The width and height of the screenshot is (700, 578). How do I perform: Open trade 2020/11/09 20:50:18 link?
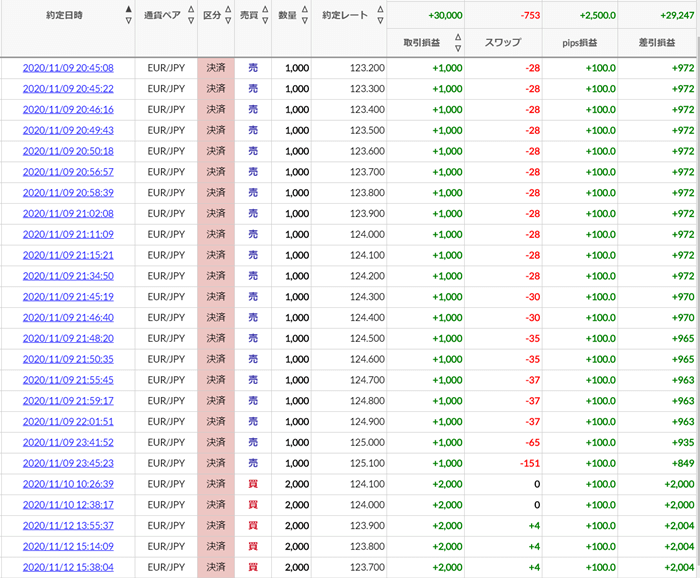(68, 151)
